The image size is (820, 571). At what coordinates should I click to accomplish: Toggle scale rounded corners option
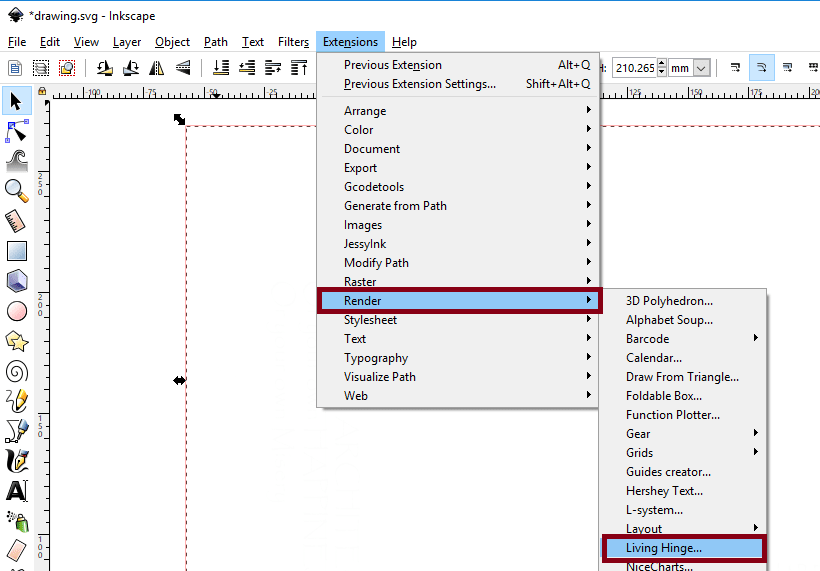761,67
